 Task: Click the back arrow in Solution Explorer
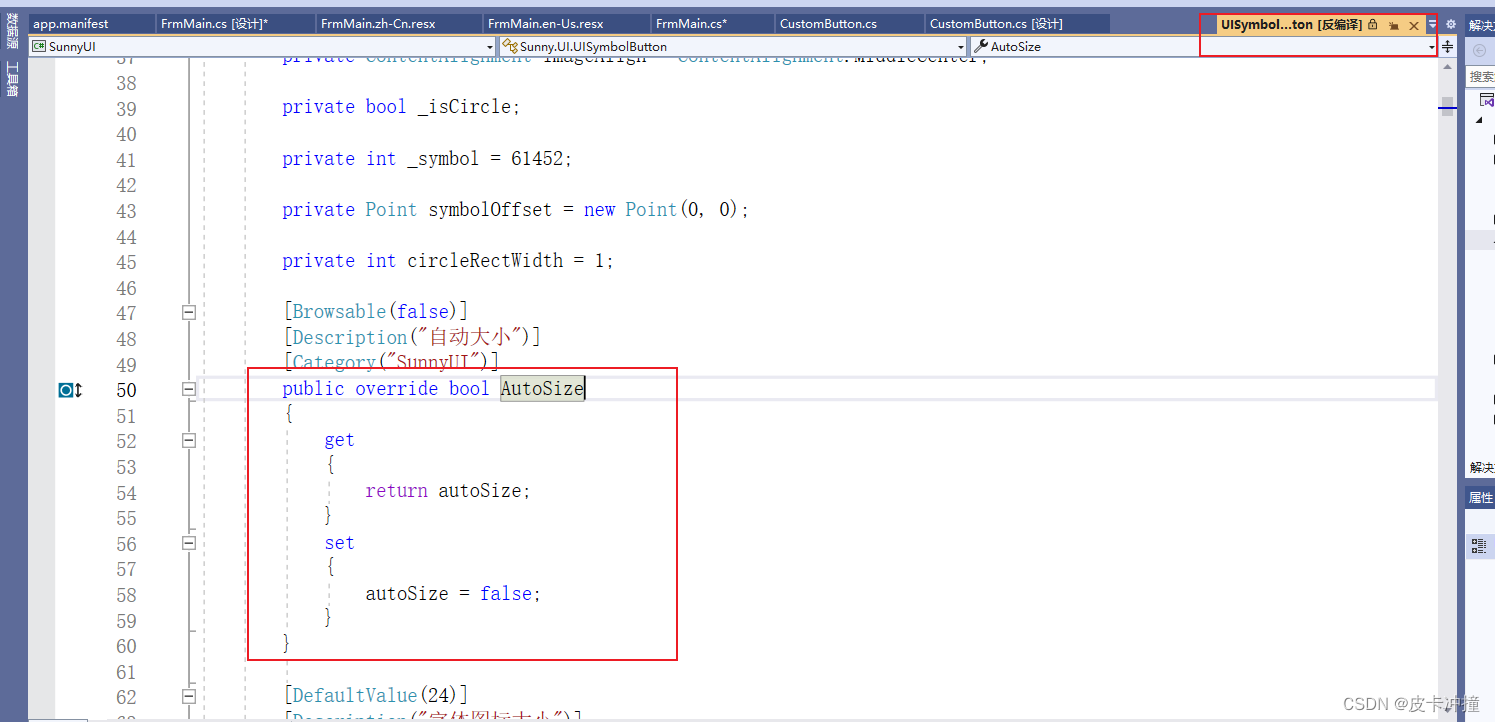pyautogui.click(x=1480, y=50)
